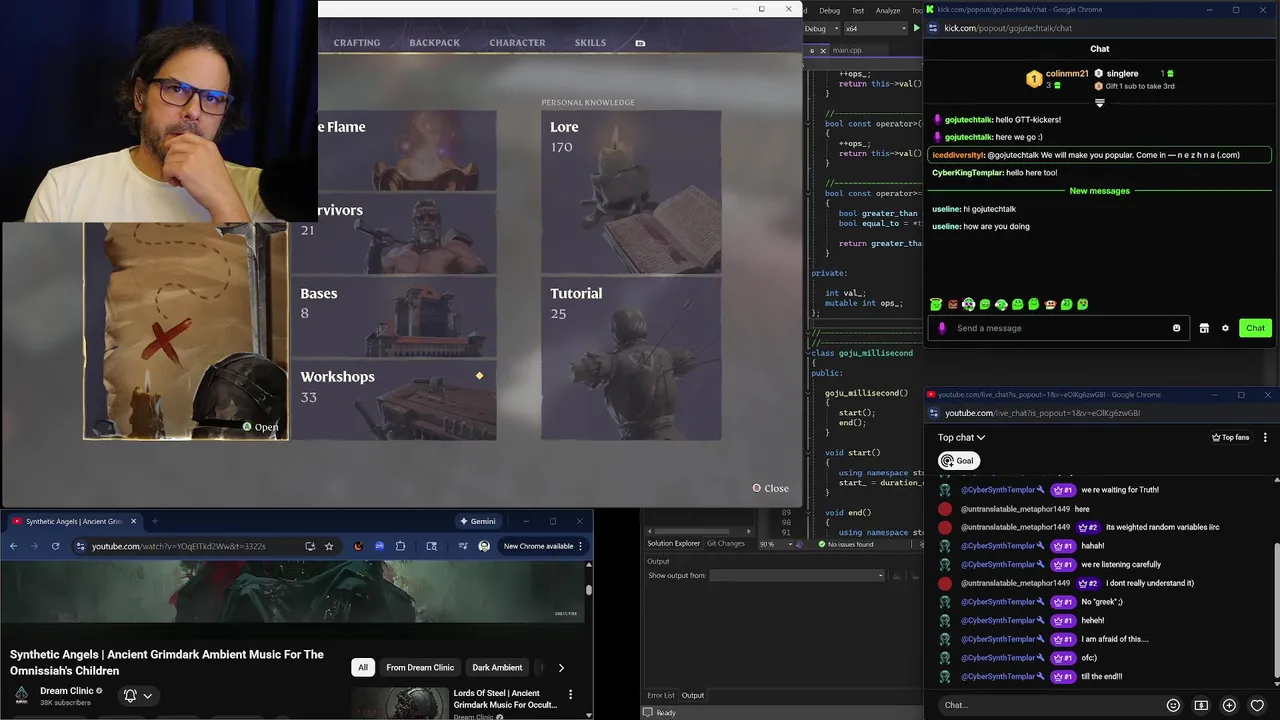Select the Skills tab in game menu
The height and width of the screenshot is (720, 1280).
(x=590, y=43)
